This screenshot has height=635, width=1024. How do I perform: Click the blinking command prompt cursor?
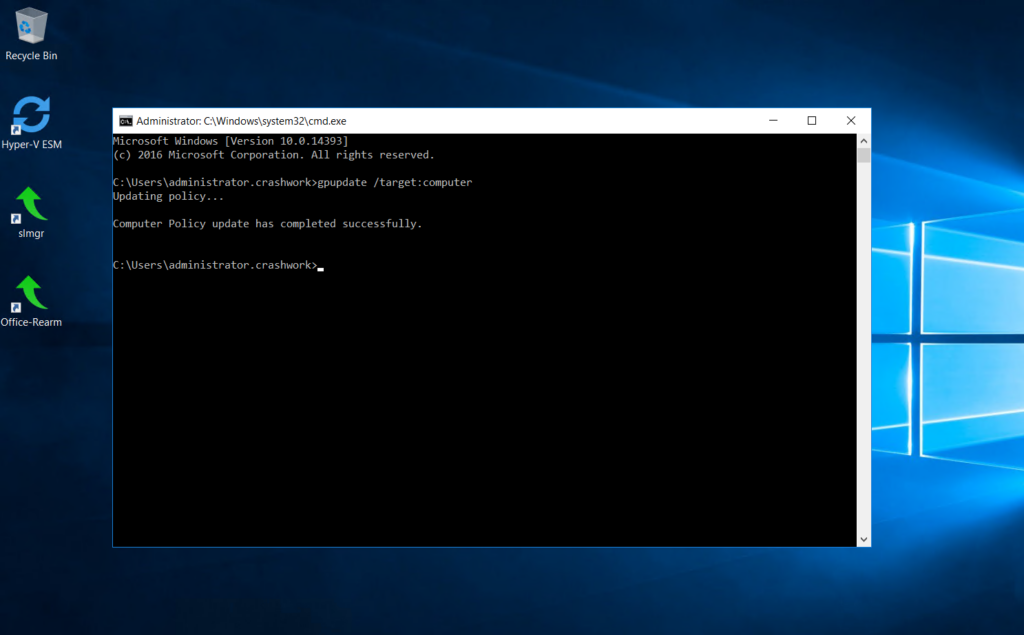coord(319,268)
